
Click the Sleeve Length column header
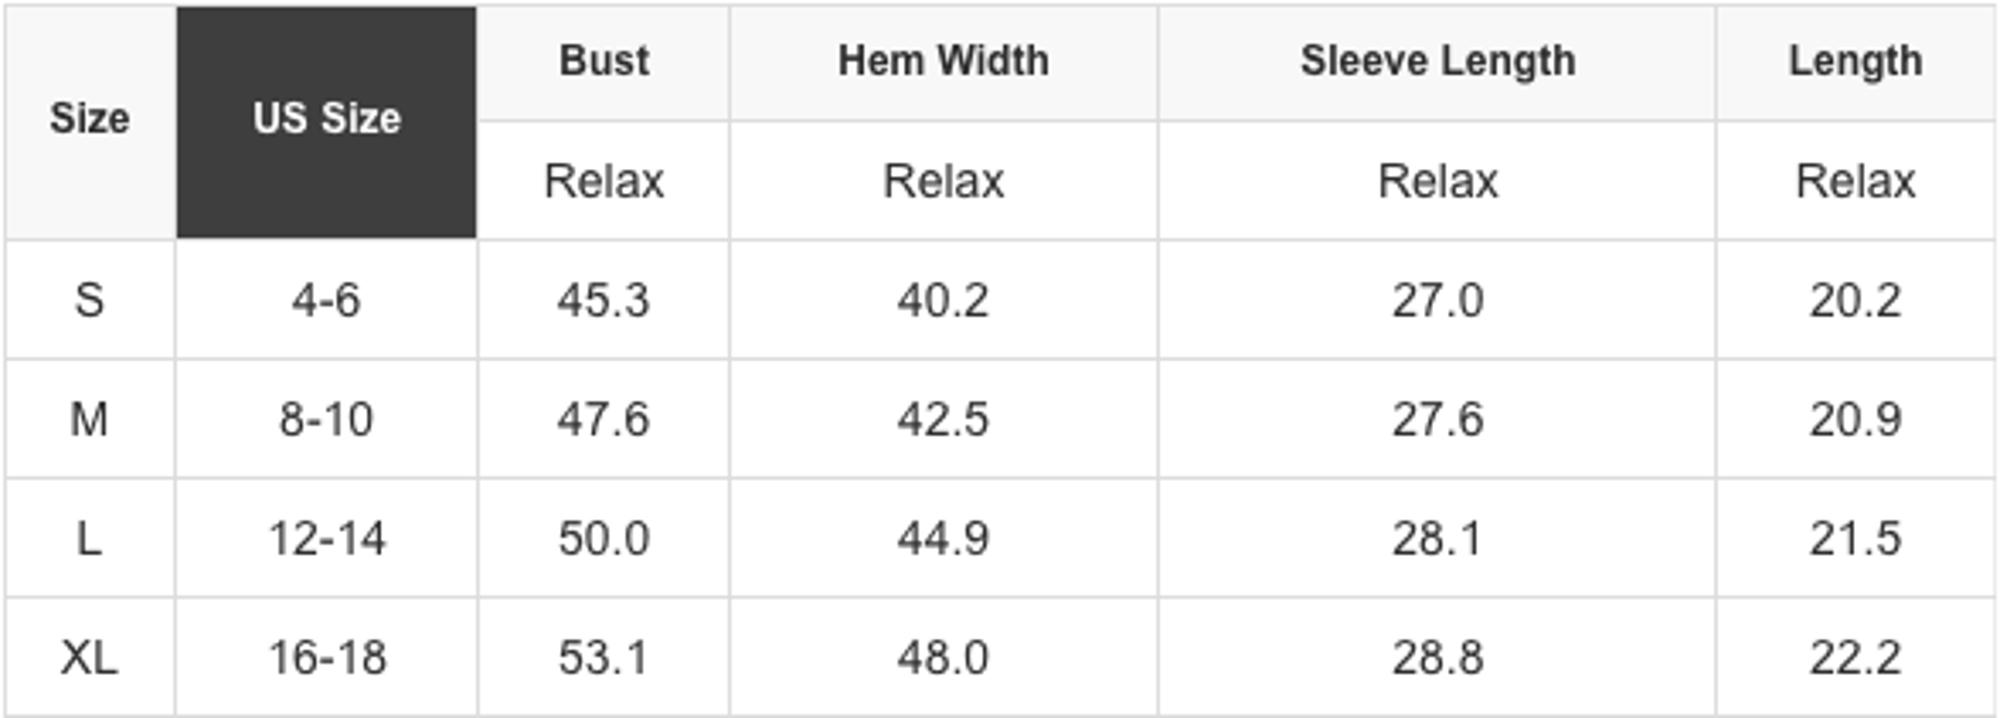[1438, 62]
